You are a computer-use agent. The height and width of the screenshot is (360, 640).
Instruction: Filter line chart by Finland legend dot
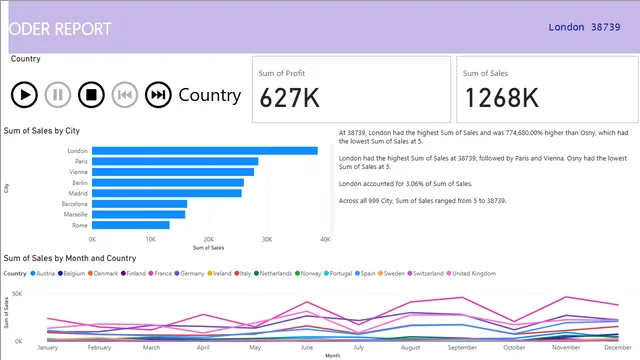pos(123,273)
